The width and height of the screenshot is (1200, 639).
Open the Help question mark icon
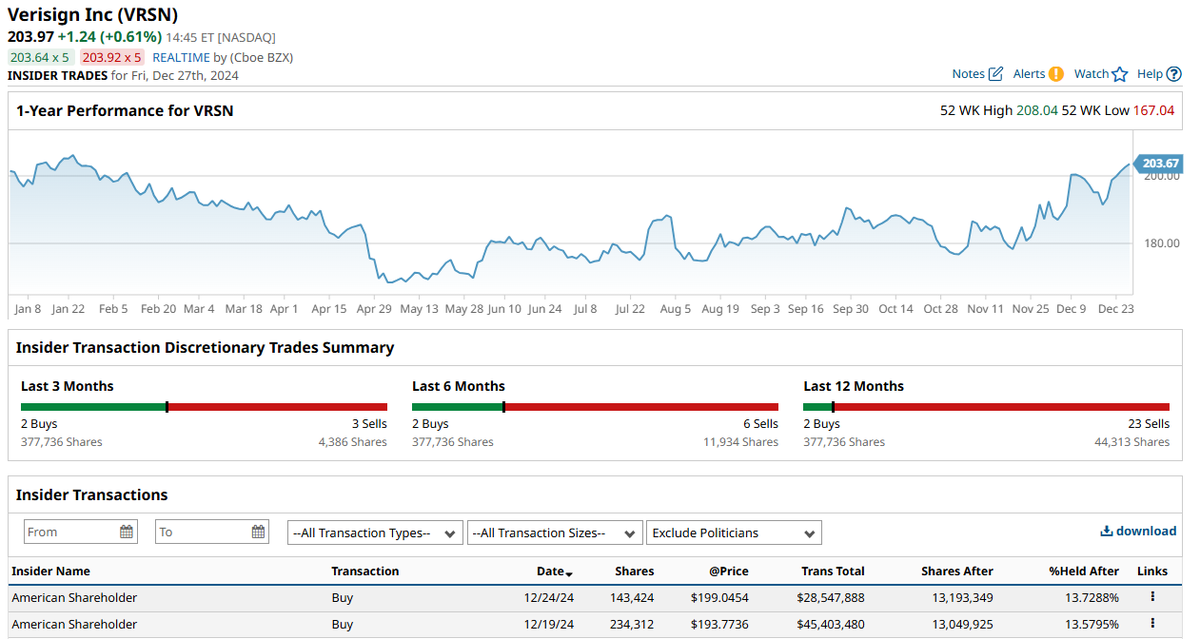click(1175, 74)
